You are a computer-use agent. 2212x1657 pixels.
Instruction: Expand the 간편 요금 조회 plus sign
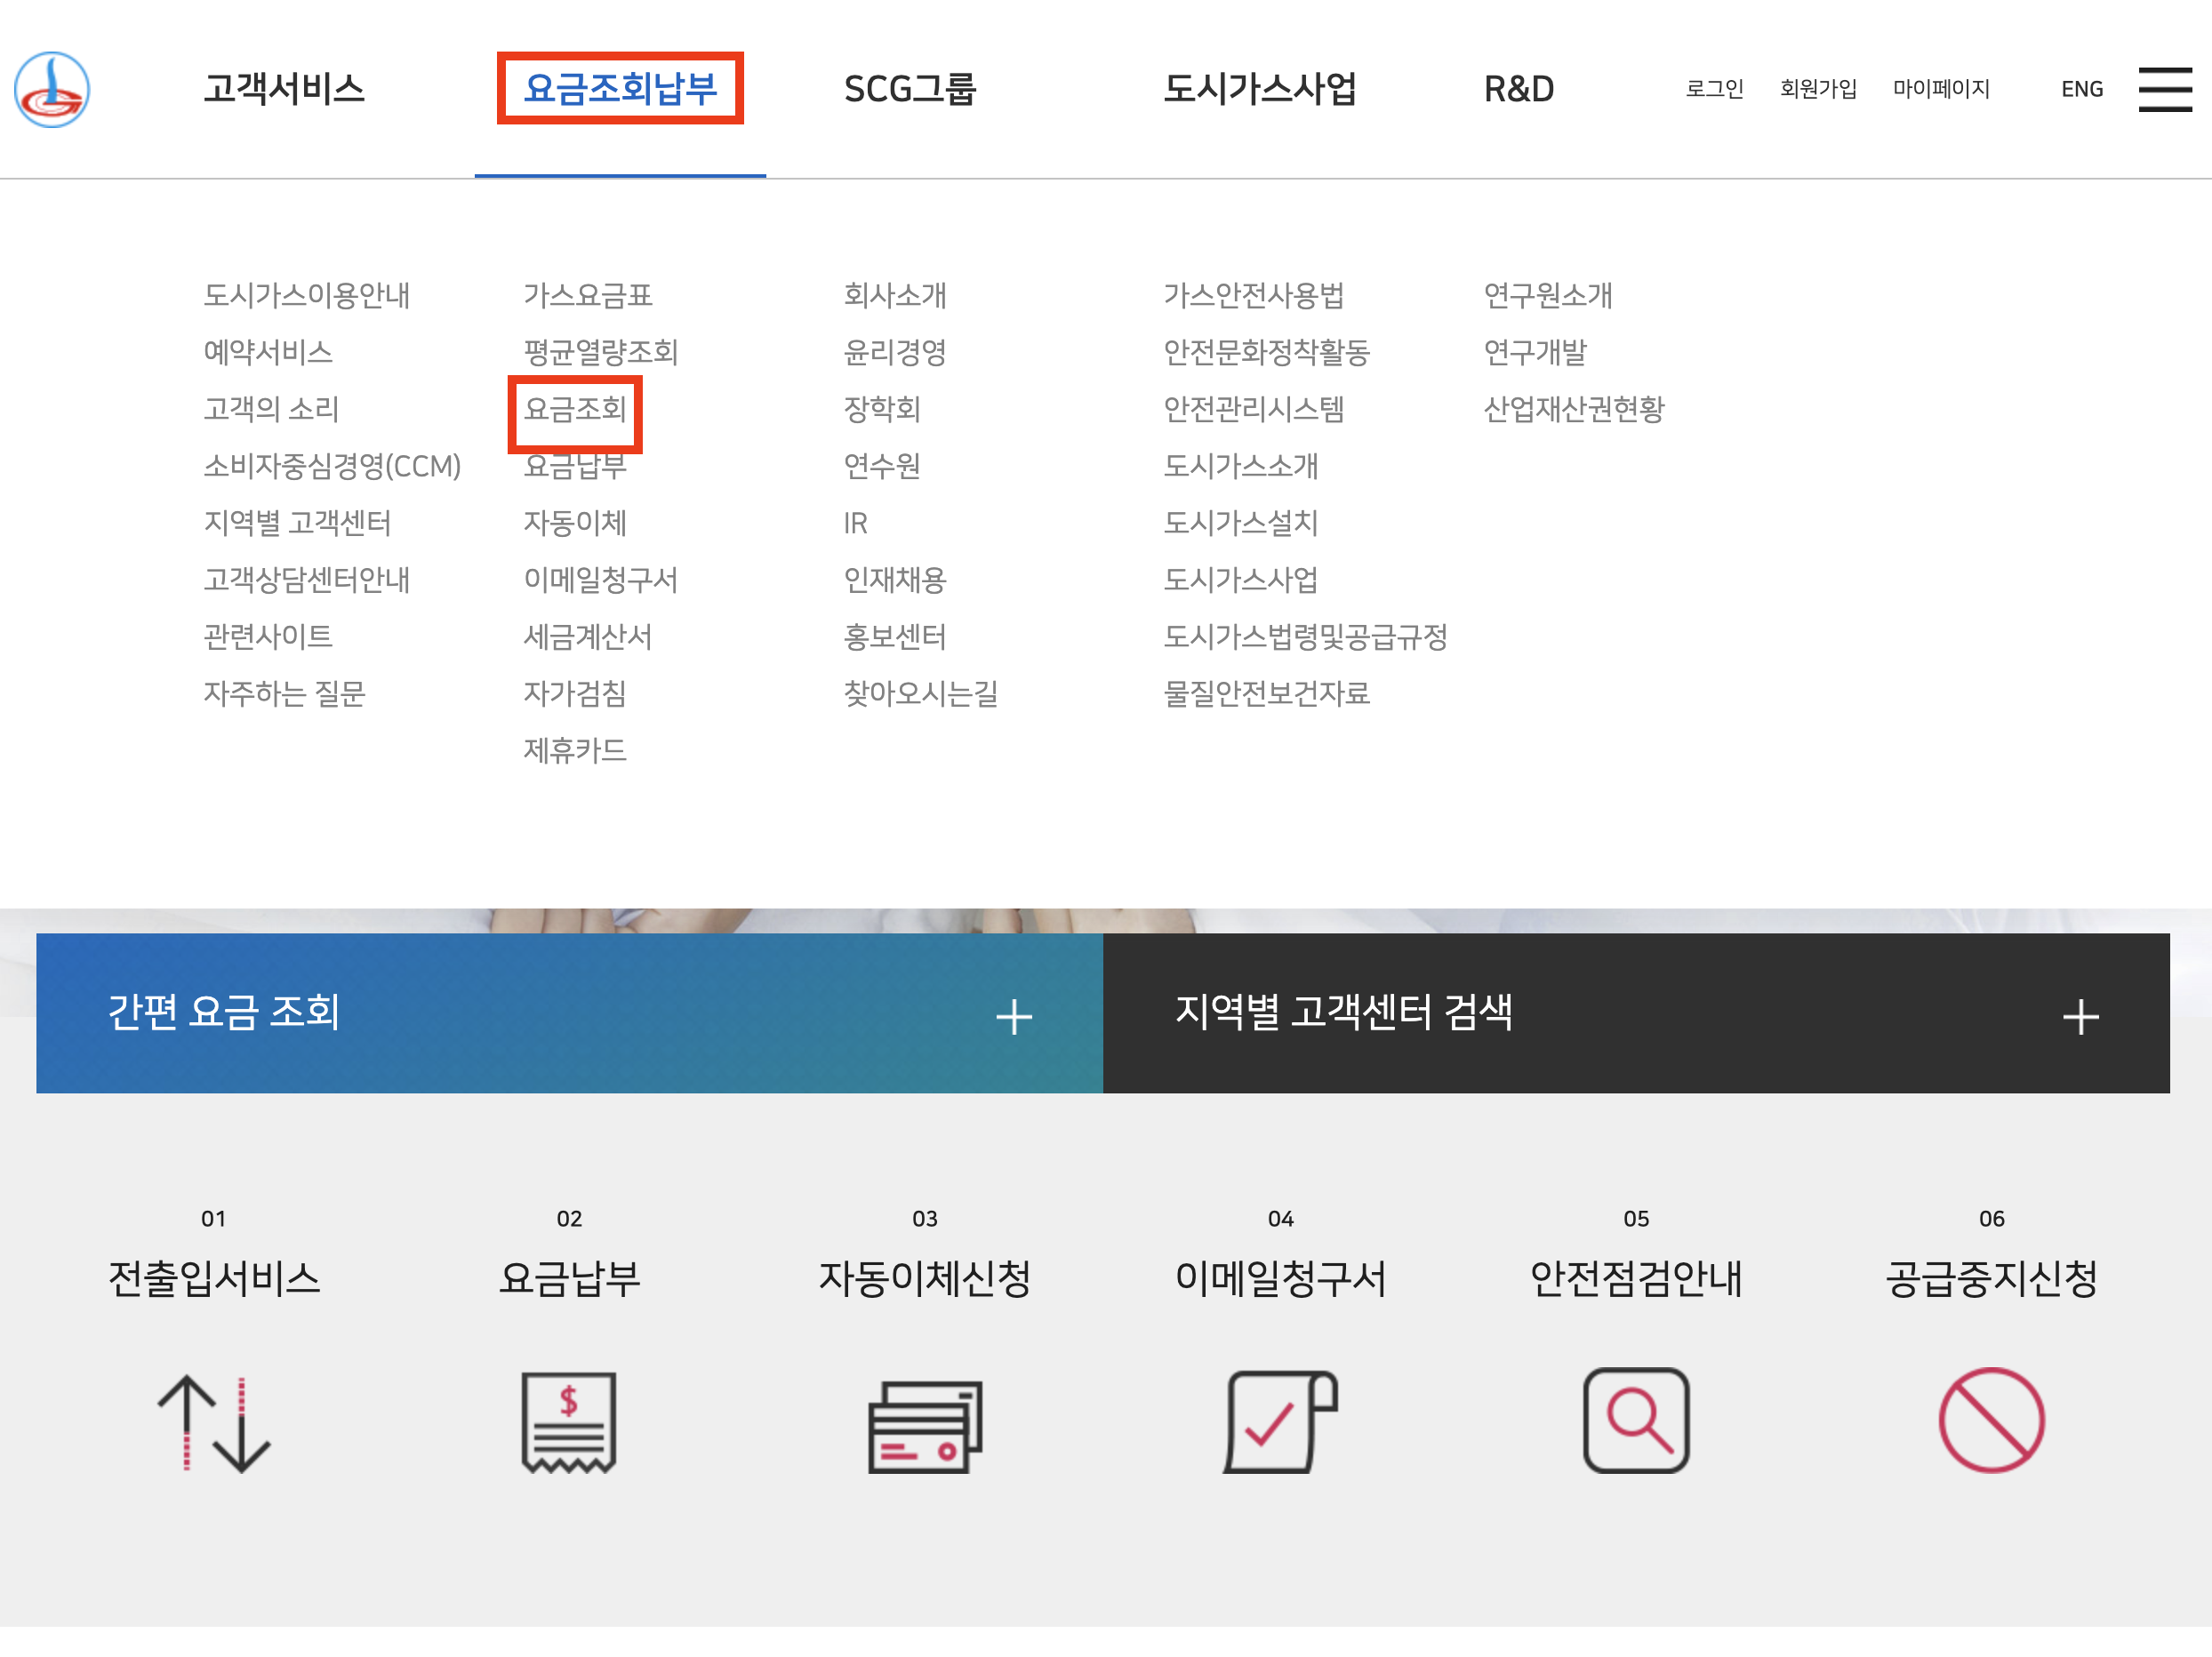1013,1017
